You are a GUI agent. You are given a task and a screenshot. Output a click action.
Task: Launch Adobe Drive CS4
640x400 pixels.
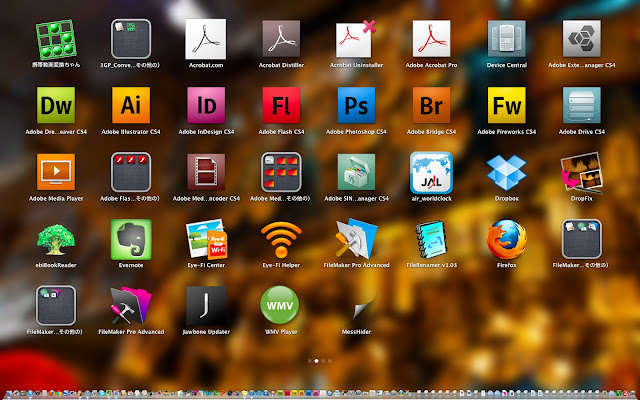click(x=582, y=105)
